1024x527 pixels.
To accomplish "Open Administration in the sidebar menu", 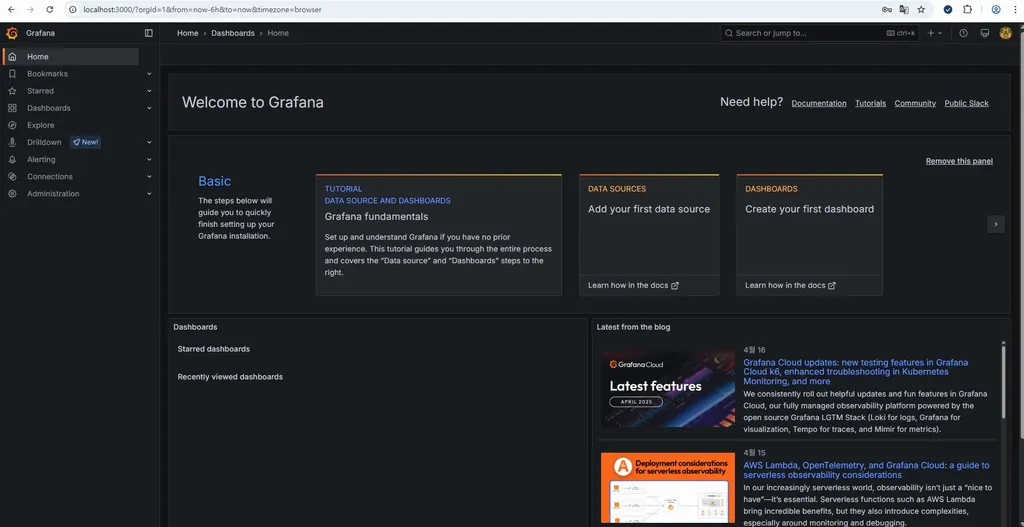I will [53, 193].
